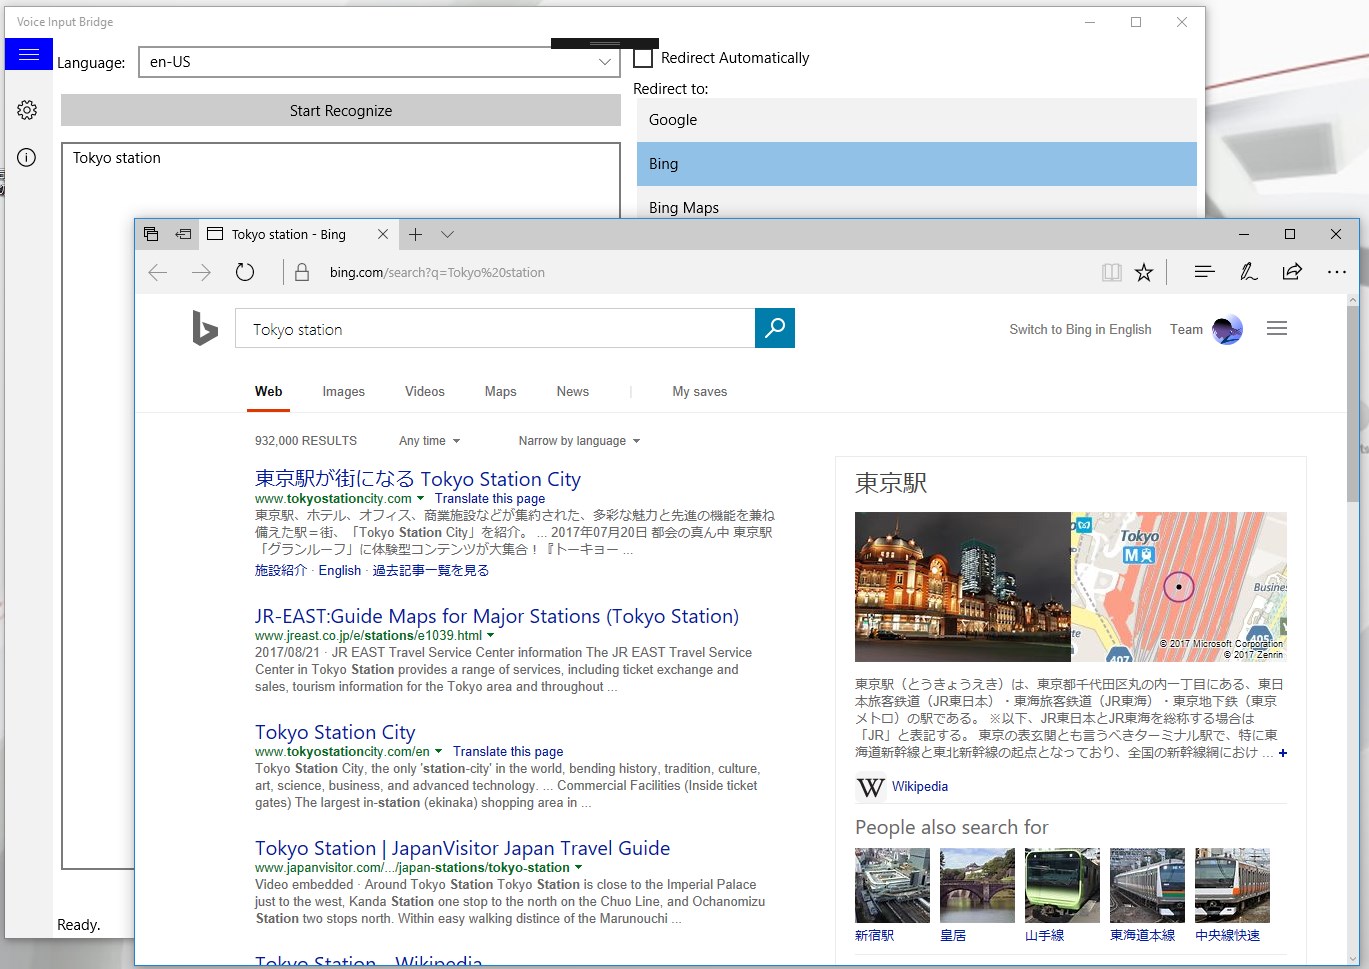Make a Web Note pen icon

1248,272
